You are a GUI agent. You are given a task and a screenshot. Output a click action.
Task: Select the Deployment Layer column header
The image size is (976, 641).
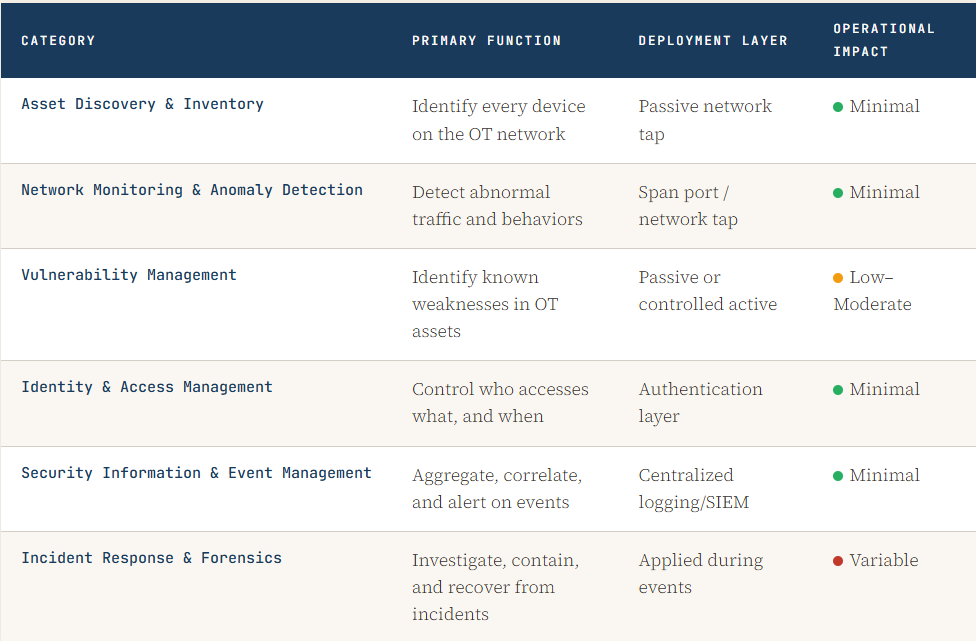pos(713,40)
